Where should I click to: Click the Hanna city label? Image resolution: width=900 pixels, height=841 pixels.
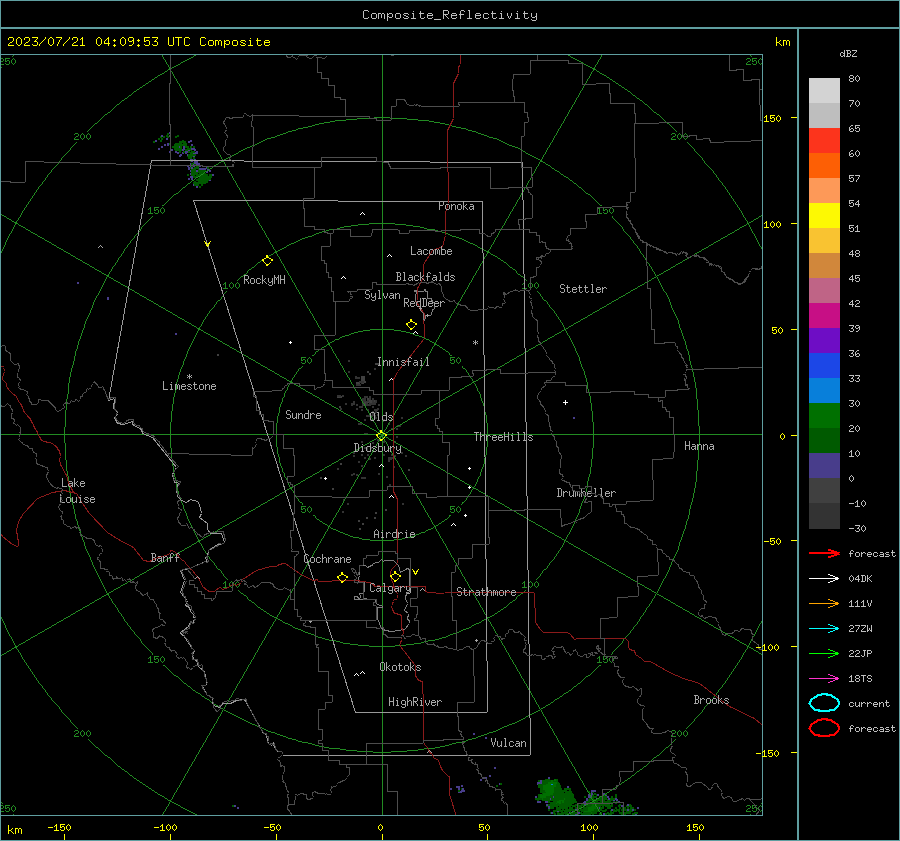(x=699, y=446)
